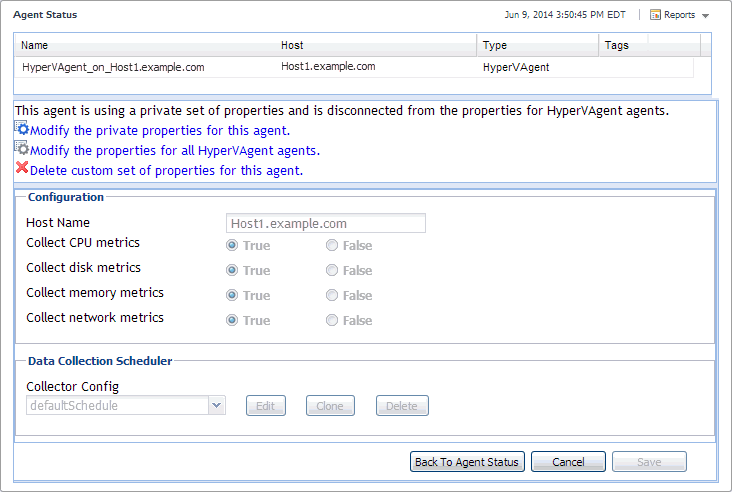This screenshot has height=492, width=732.
Task: Select False for Collect disk metrics
Action: (332, 270)
